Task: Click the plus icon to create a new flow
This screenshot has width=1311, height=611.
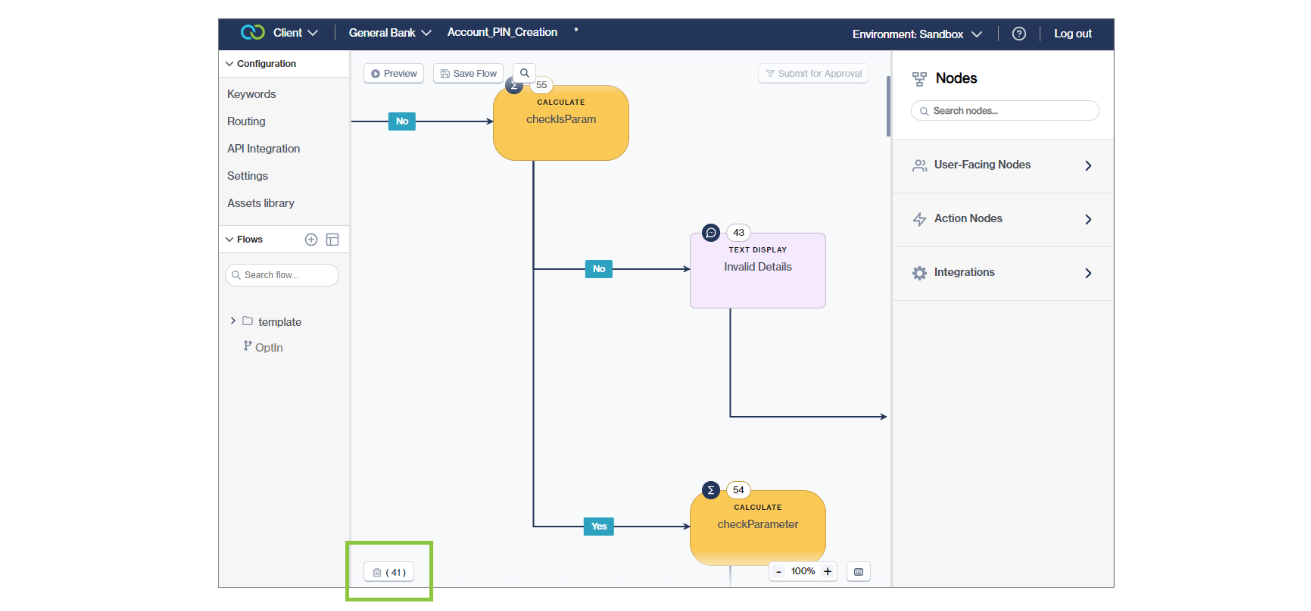Action: coord(310,239)
